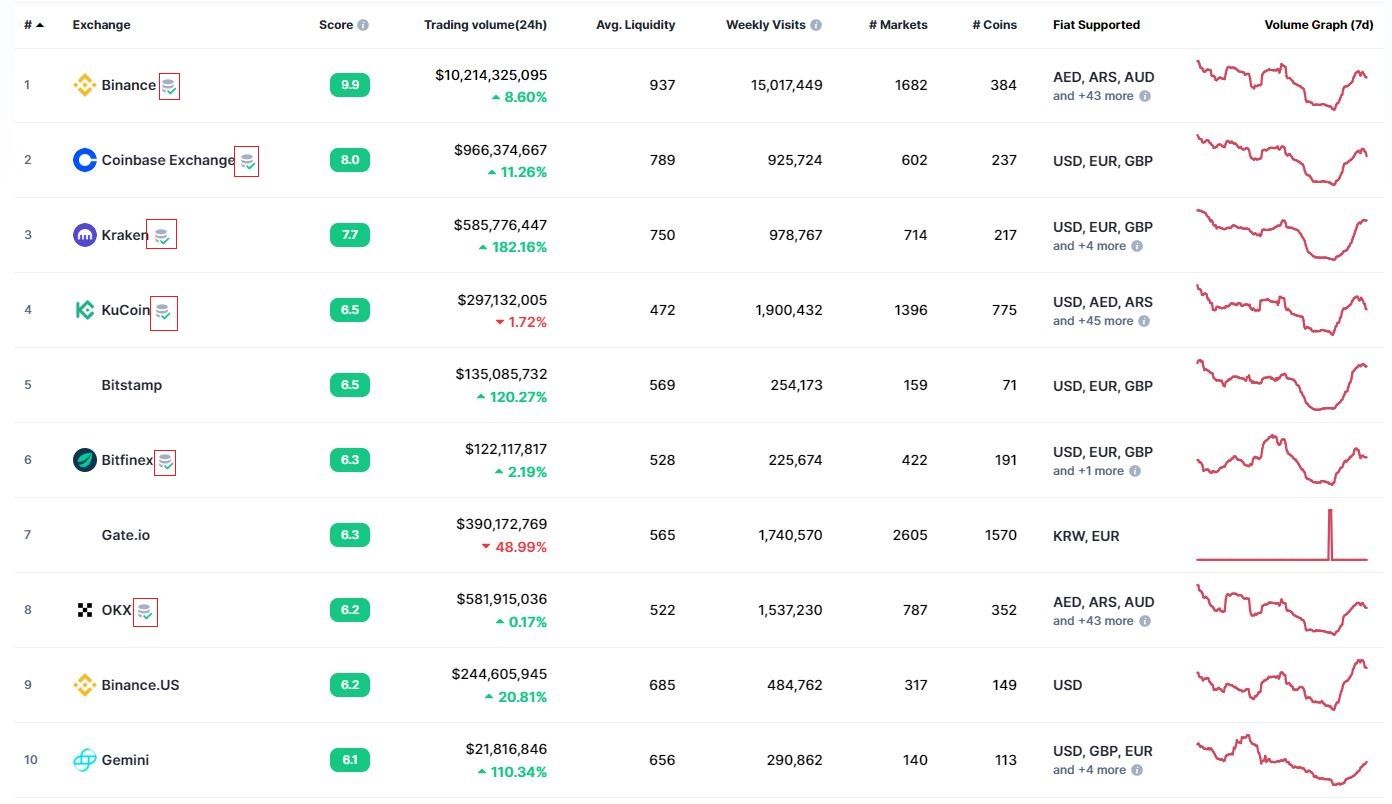1392x804 pixels.
Task: Click info icon in Gemini fiat row
Action: pos(1137,770)
